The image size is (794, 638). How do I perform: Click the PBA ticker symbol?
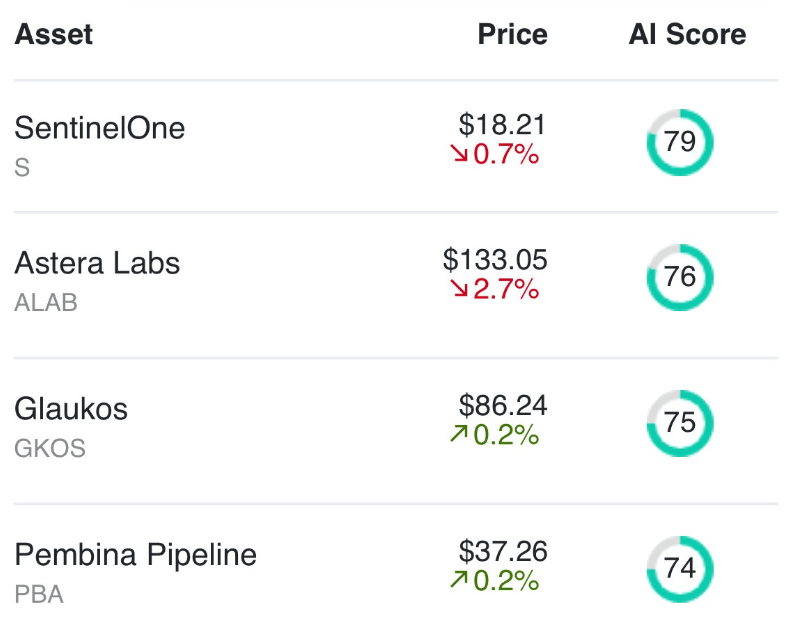click(39, 594)
